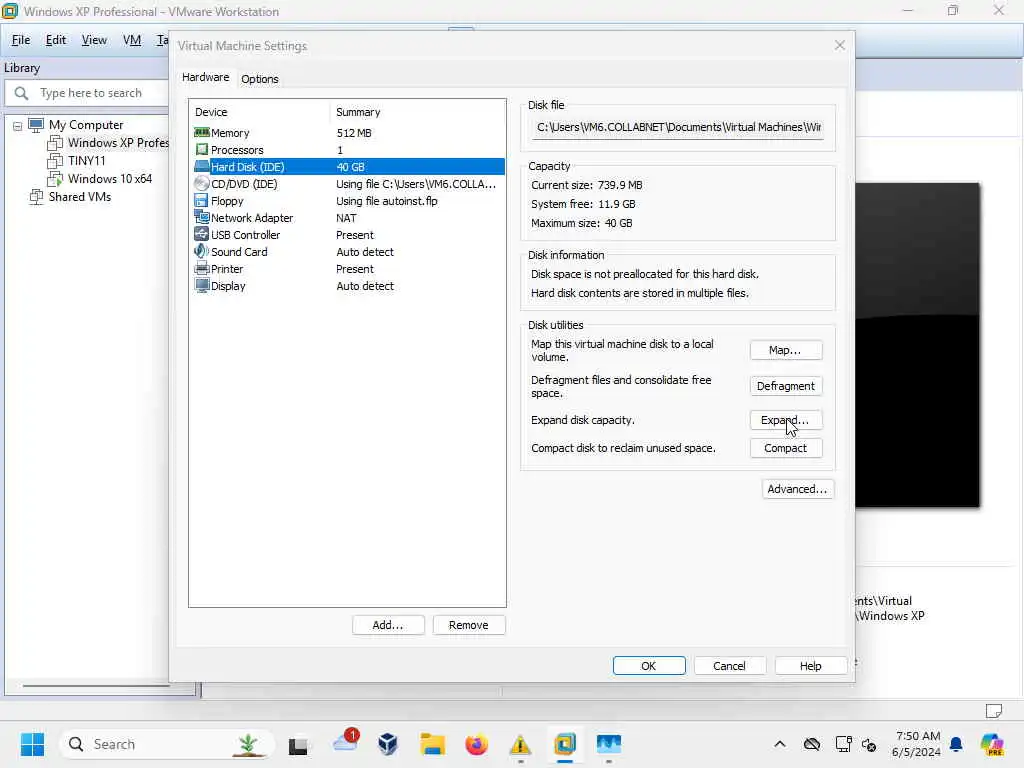Click the My Computer monitor icon

(x=36, y=124)
